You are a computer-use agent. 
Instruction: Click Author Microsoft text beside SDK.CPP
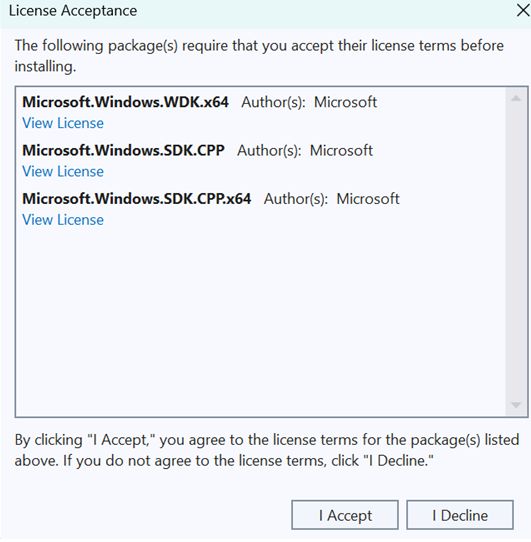point(305,151)
